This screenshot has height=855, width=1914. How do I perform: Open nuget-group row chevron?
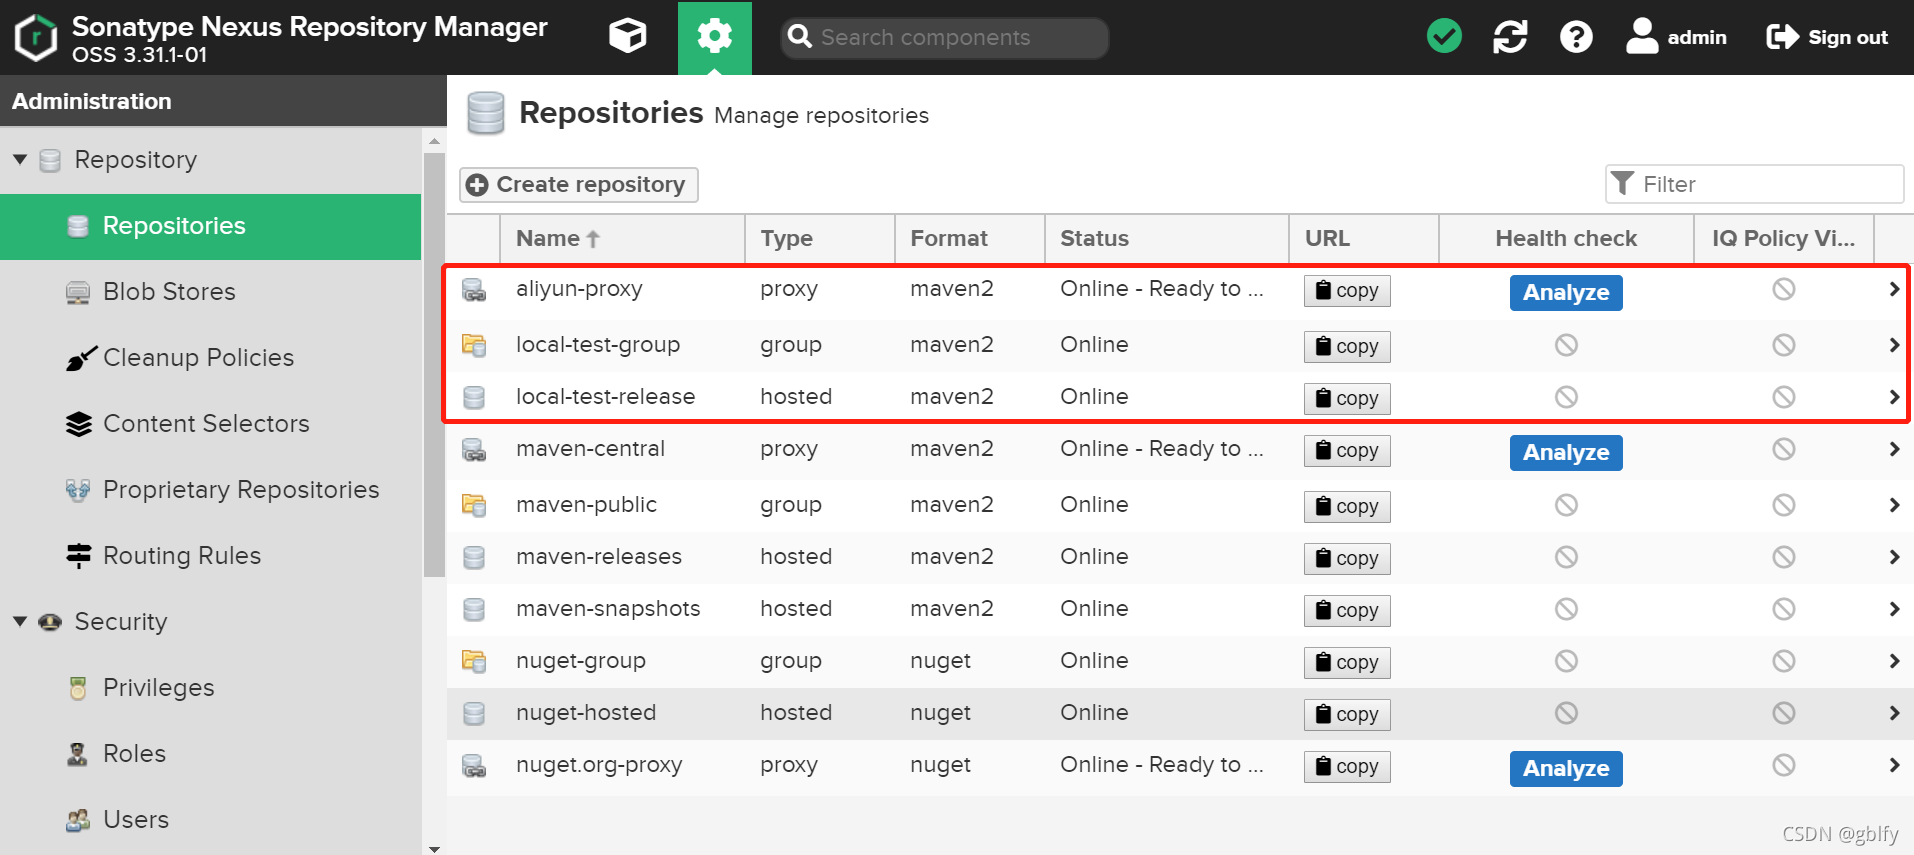click(x=1894, y=661)
